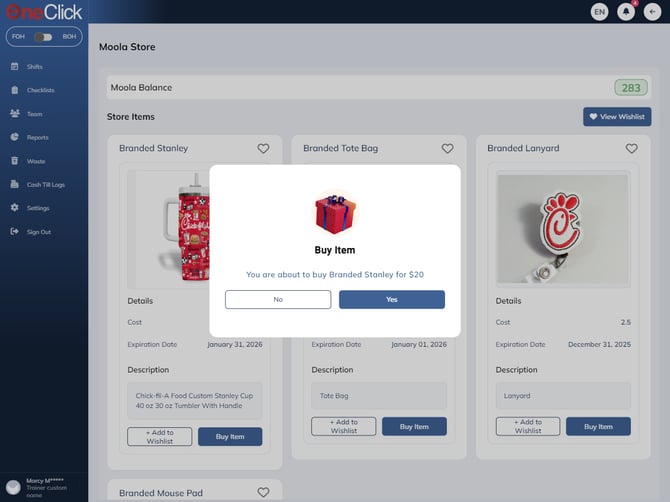
Task: Toggle the FOH/BOH switch
Action: (x=43, y=37)
